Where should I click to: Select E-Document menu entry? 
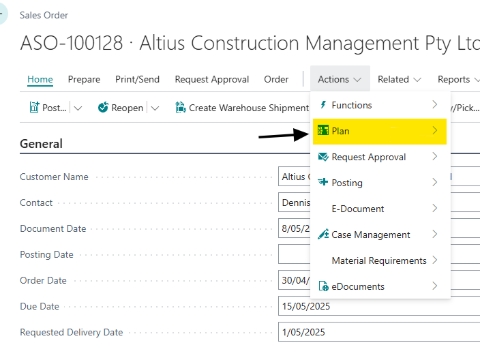[x=380, y=208]
